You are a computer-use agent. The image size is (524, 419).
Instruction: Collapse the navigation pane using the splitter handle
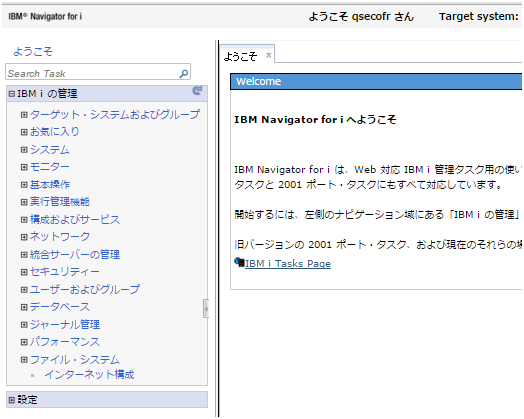coord(206,309)
